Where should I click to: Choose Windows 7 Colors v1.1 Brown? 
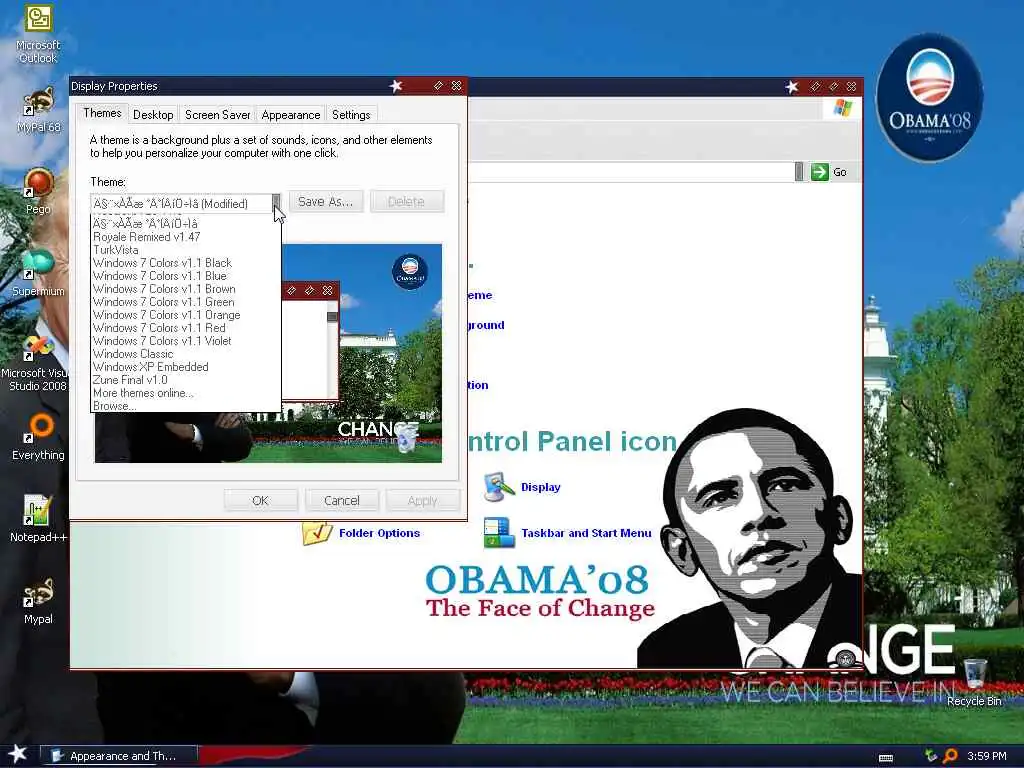click(x=186, y=289)
